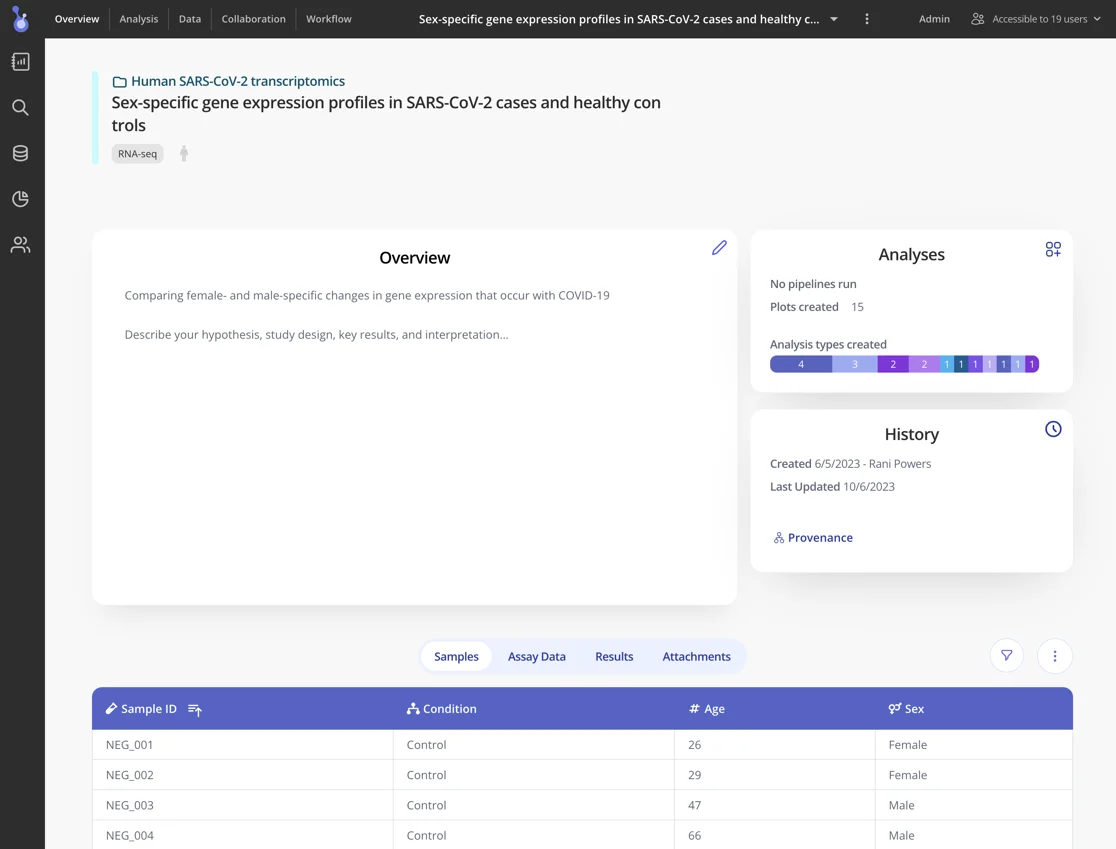Open the pie chart icon in sidebar
The image size is (1116, 849).
[20, 199]
